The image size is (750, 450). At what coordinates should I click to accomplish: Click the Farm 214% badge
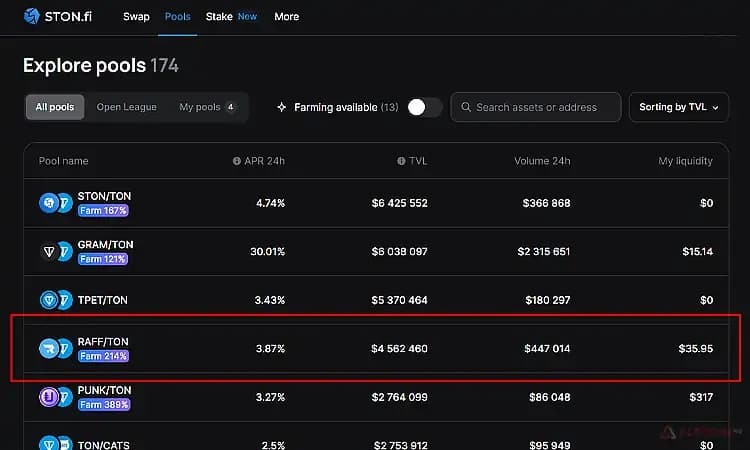point(103,356)
